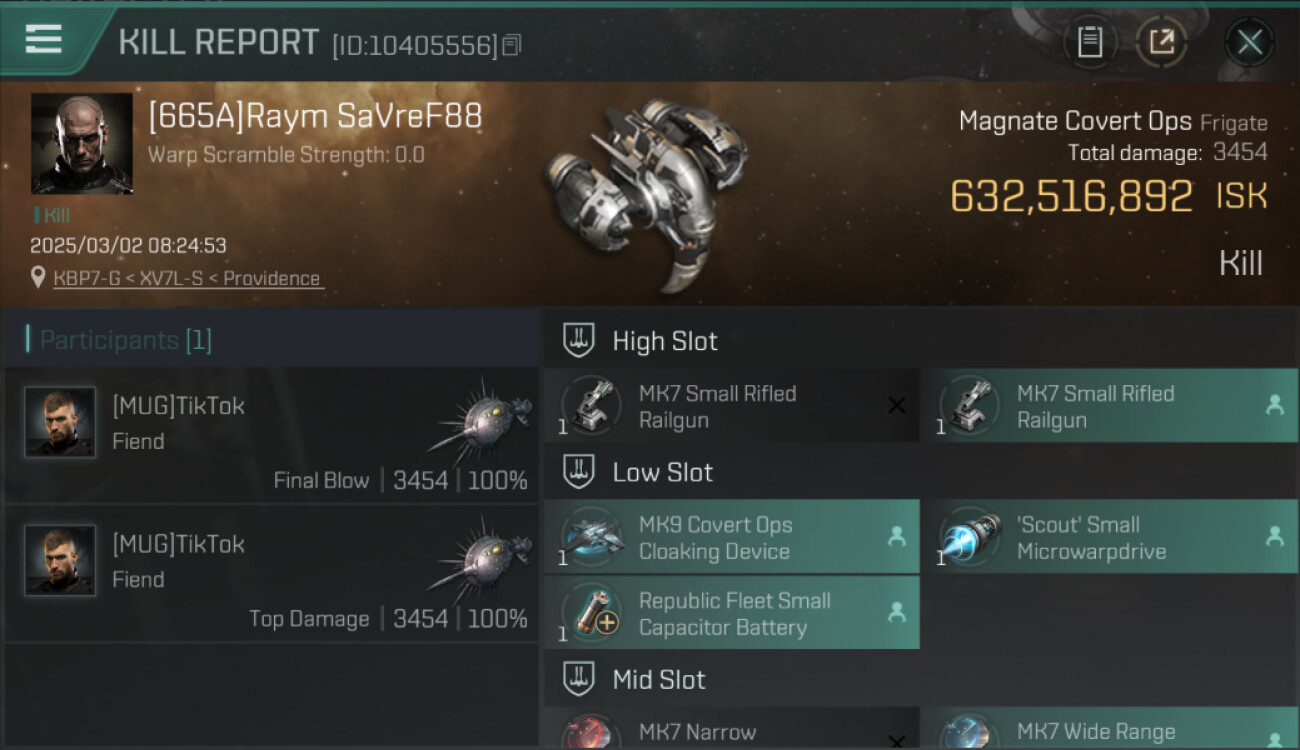
Task: Collapse the Low Slot section
Action: pos(579,472)
